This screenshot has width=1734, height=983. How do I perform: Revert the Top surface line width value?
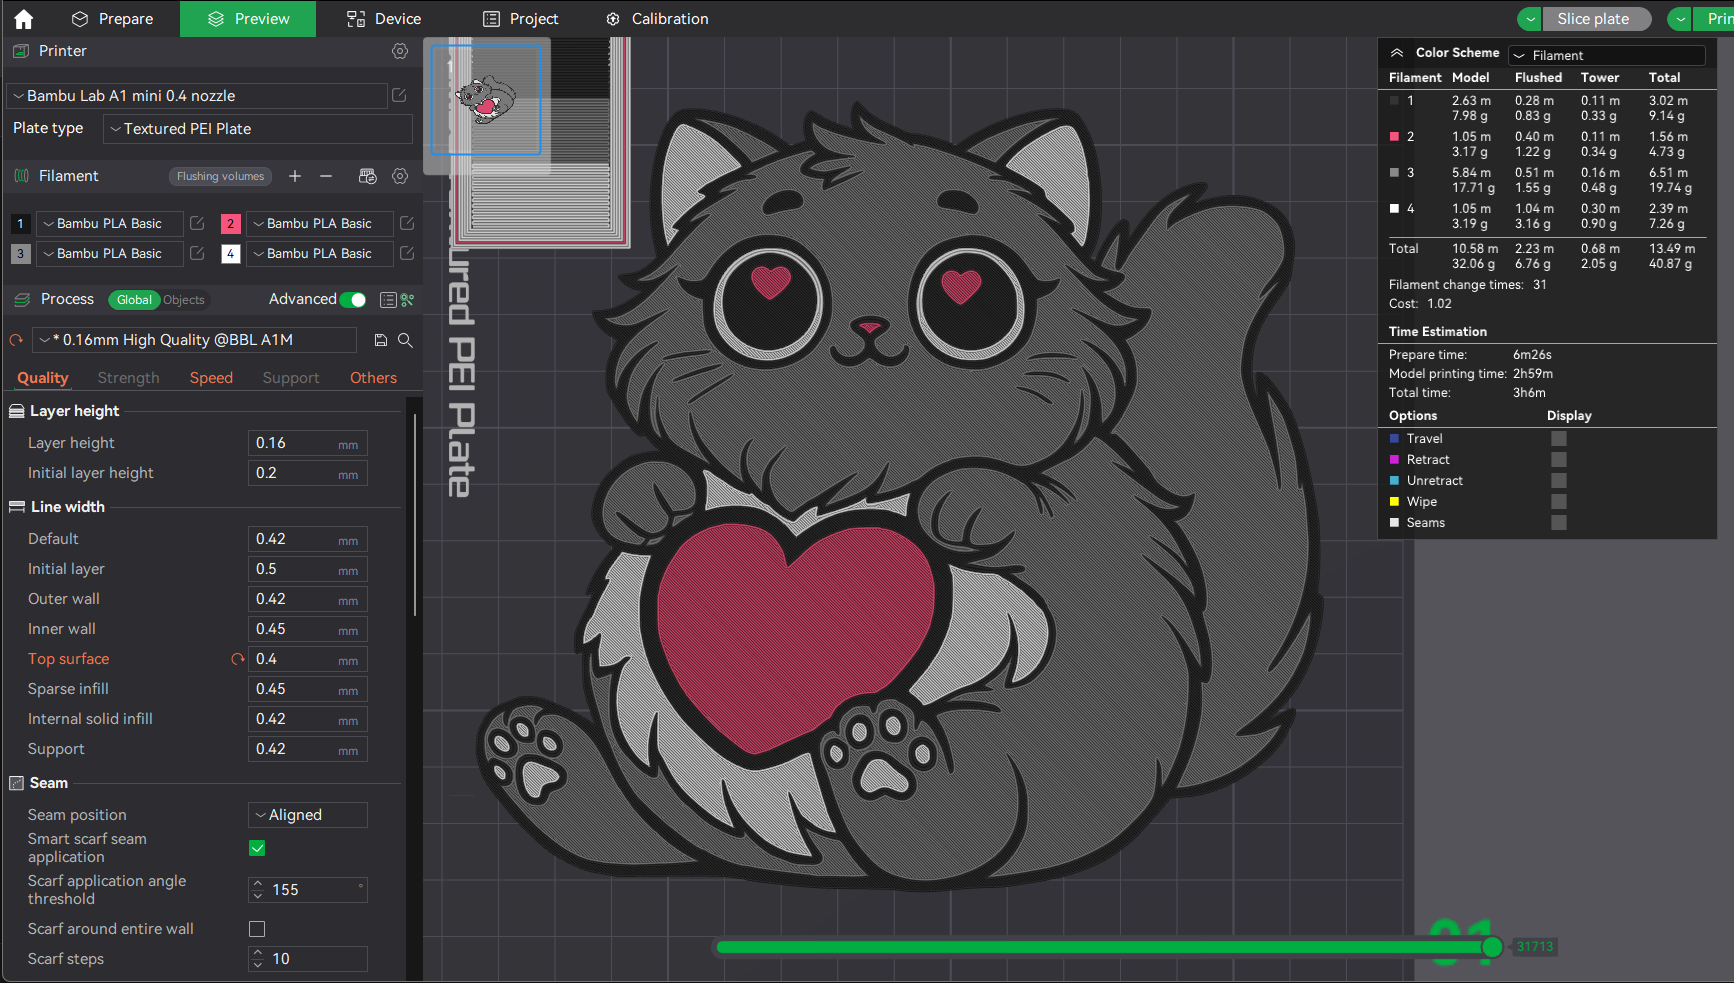pos(238,659)
